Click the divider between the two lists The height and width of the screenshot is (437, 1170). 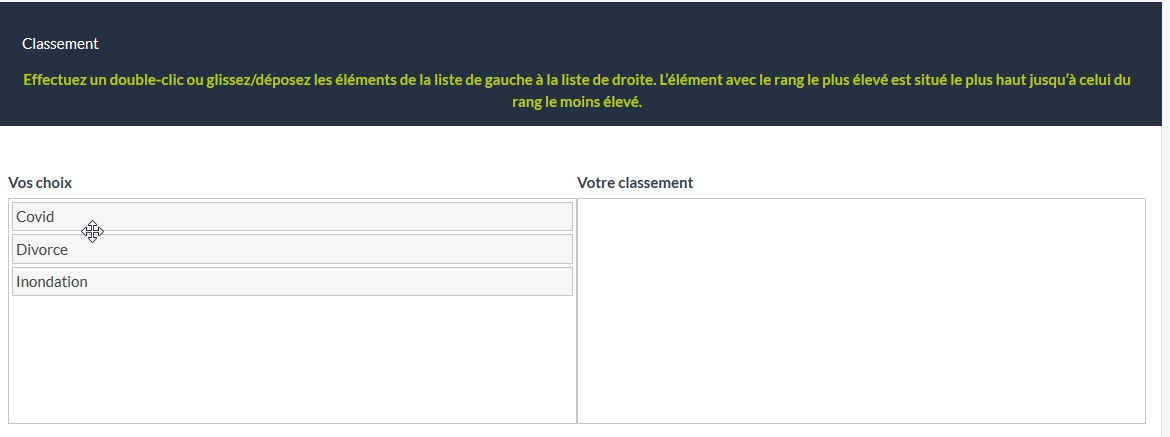pos(577,310)
